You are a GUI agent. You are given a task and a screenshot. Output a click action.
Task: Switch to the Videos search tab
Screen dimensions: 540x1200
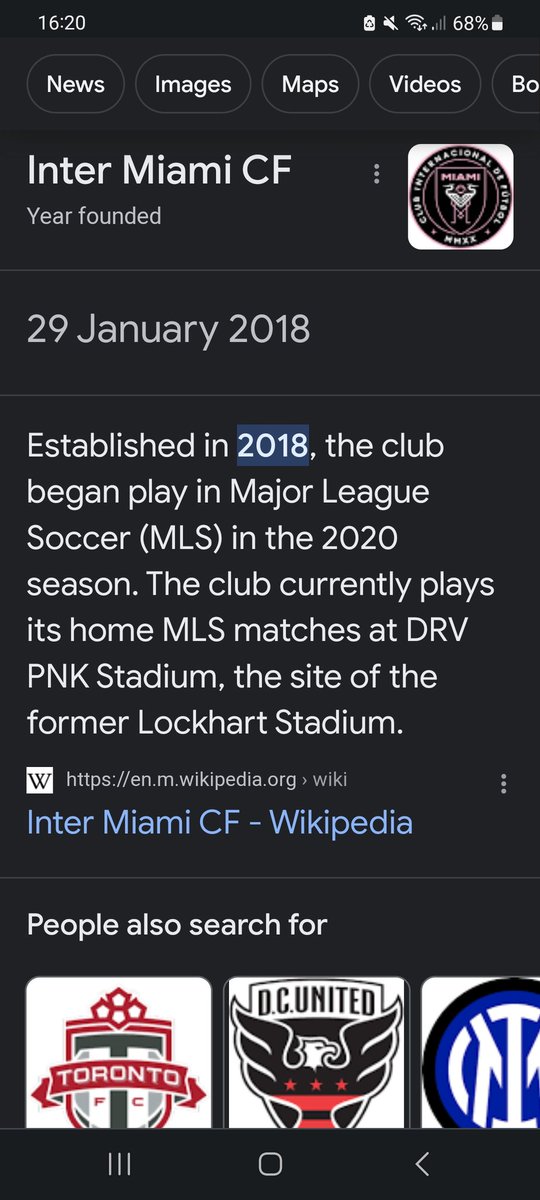tap(425, 85)
